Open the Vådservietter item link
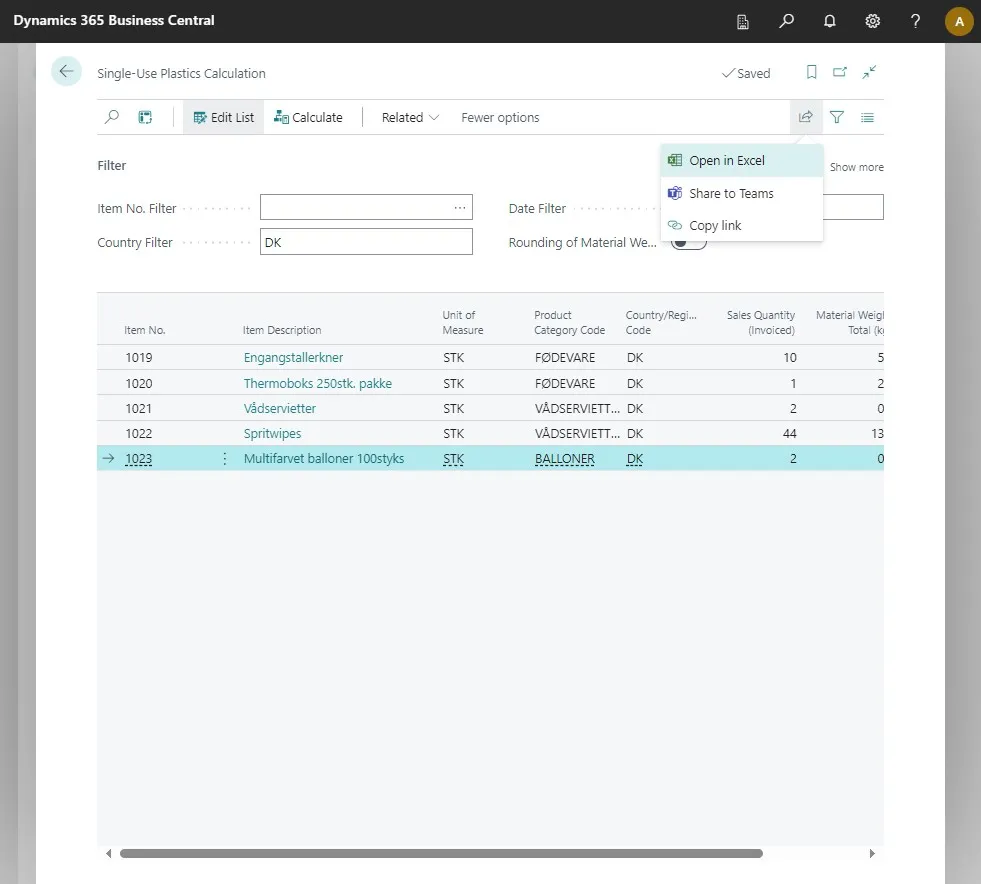Screen dimensions: 981x884 pyautogui.click(x=280, y=408)
